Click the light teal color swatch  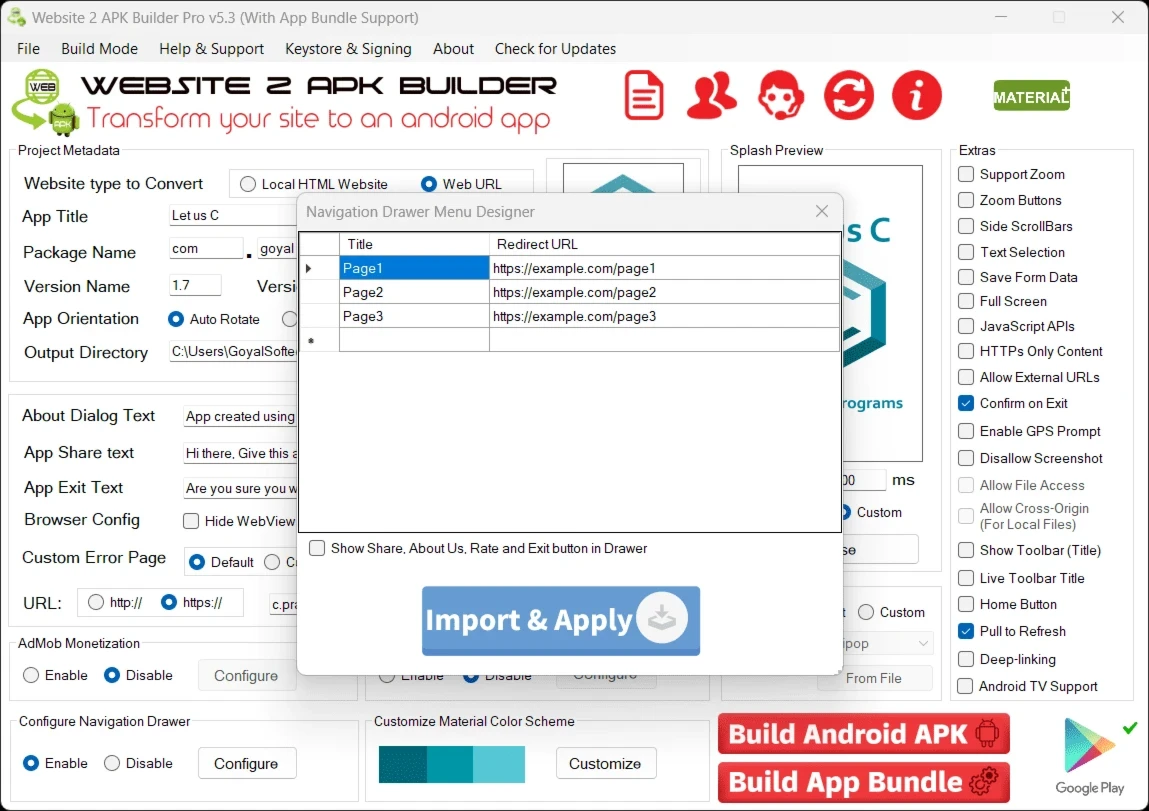pyautogui.click(x=499, y=764)
